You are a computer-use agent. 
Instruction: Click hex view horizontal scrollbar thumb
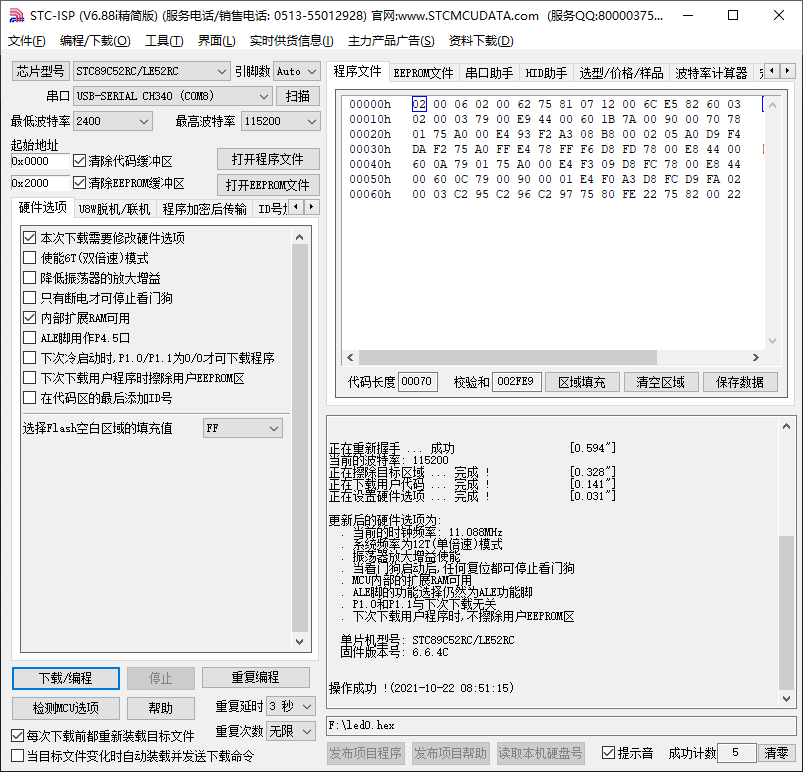508,357
